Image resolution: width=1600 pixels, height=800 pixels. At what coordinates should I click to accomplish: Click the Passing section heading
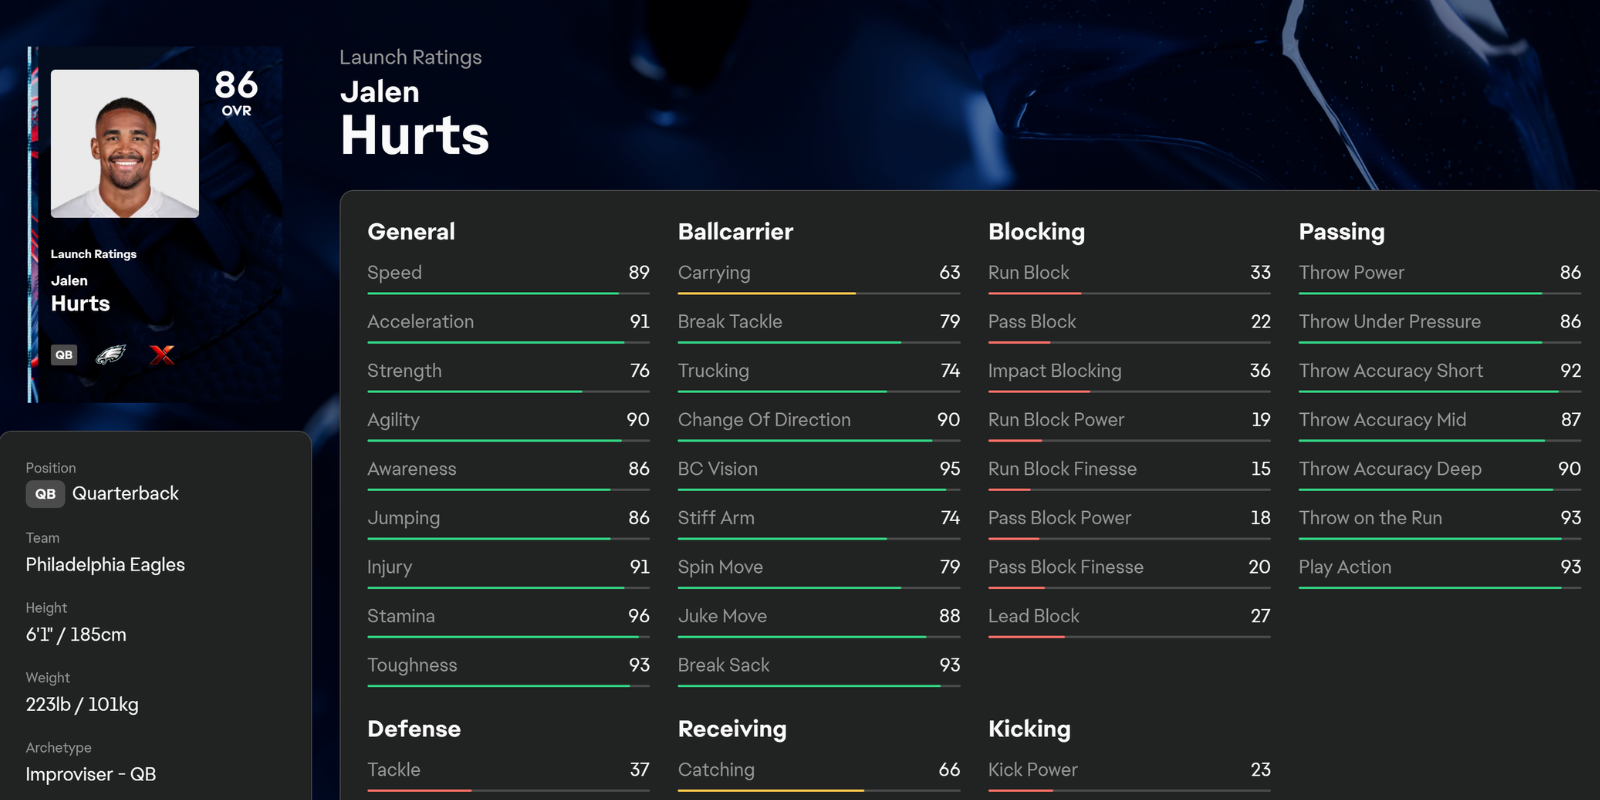(x=1341, y=232)
